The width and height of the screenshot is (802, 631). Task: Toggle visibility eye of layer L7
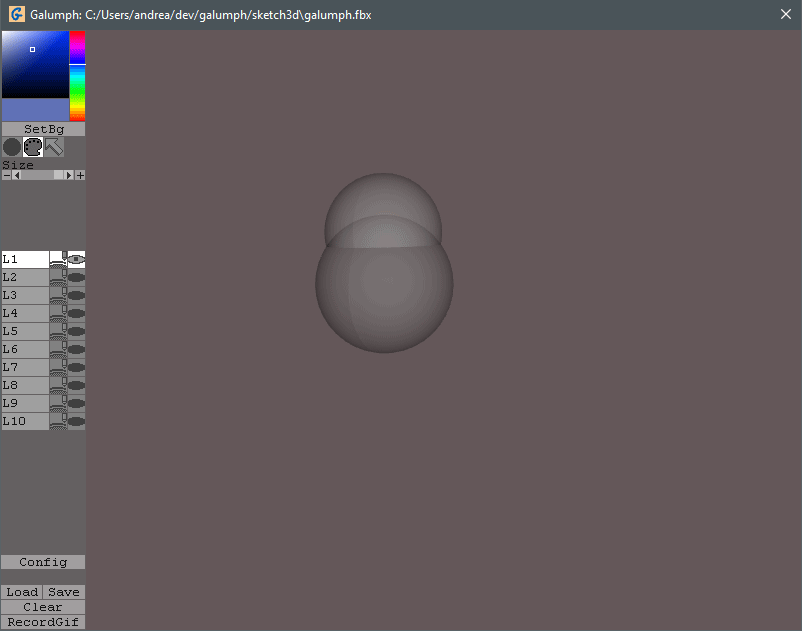[x=76, y=367]
